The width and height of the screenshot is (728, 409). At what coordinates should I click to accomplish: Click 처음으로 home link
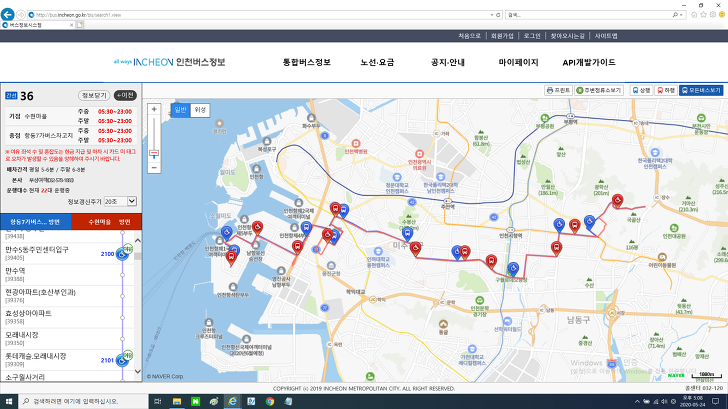click(469, 36)
